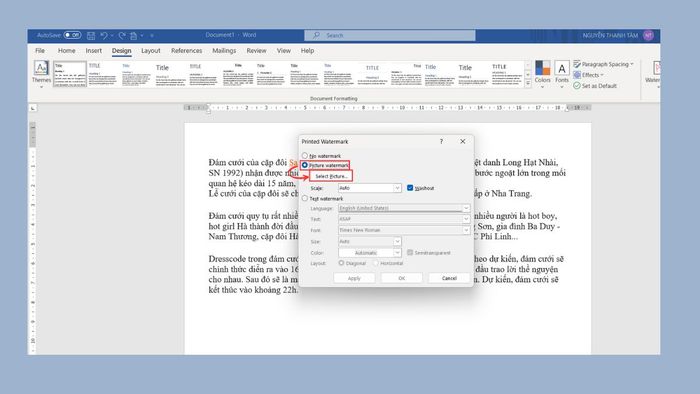The width and height of the screenshot is (700, 394).
Task: Click the Select Picture button
Action: click(331, 176)
